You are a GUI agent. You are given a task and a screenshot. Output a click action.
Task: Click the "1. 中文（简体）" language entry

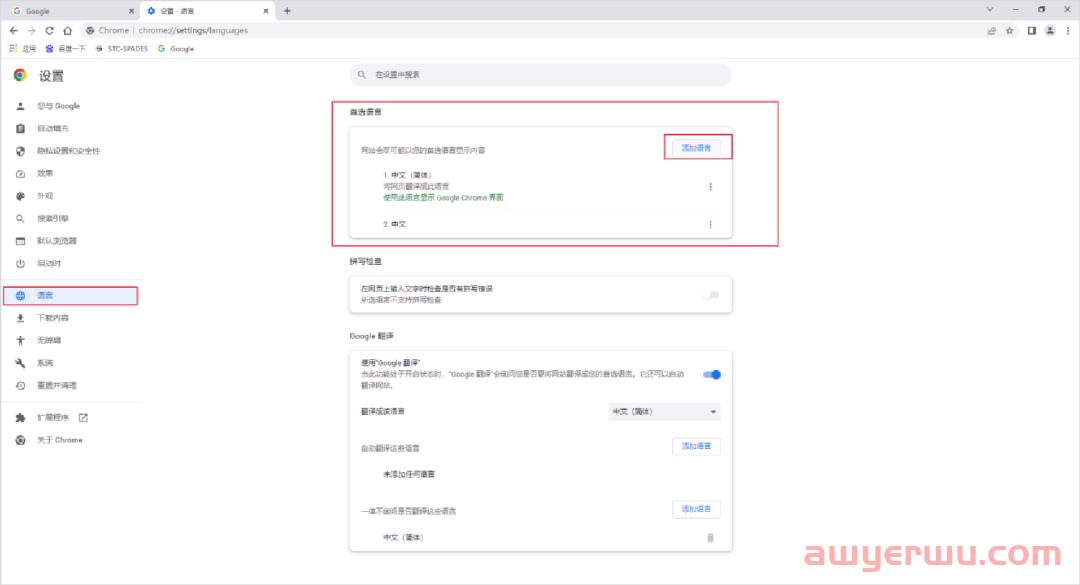tap(407, 175)
